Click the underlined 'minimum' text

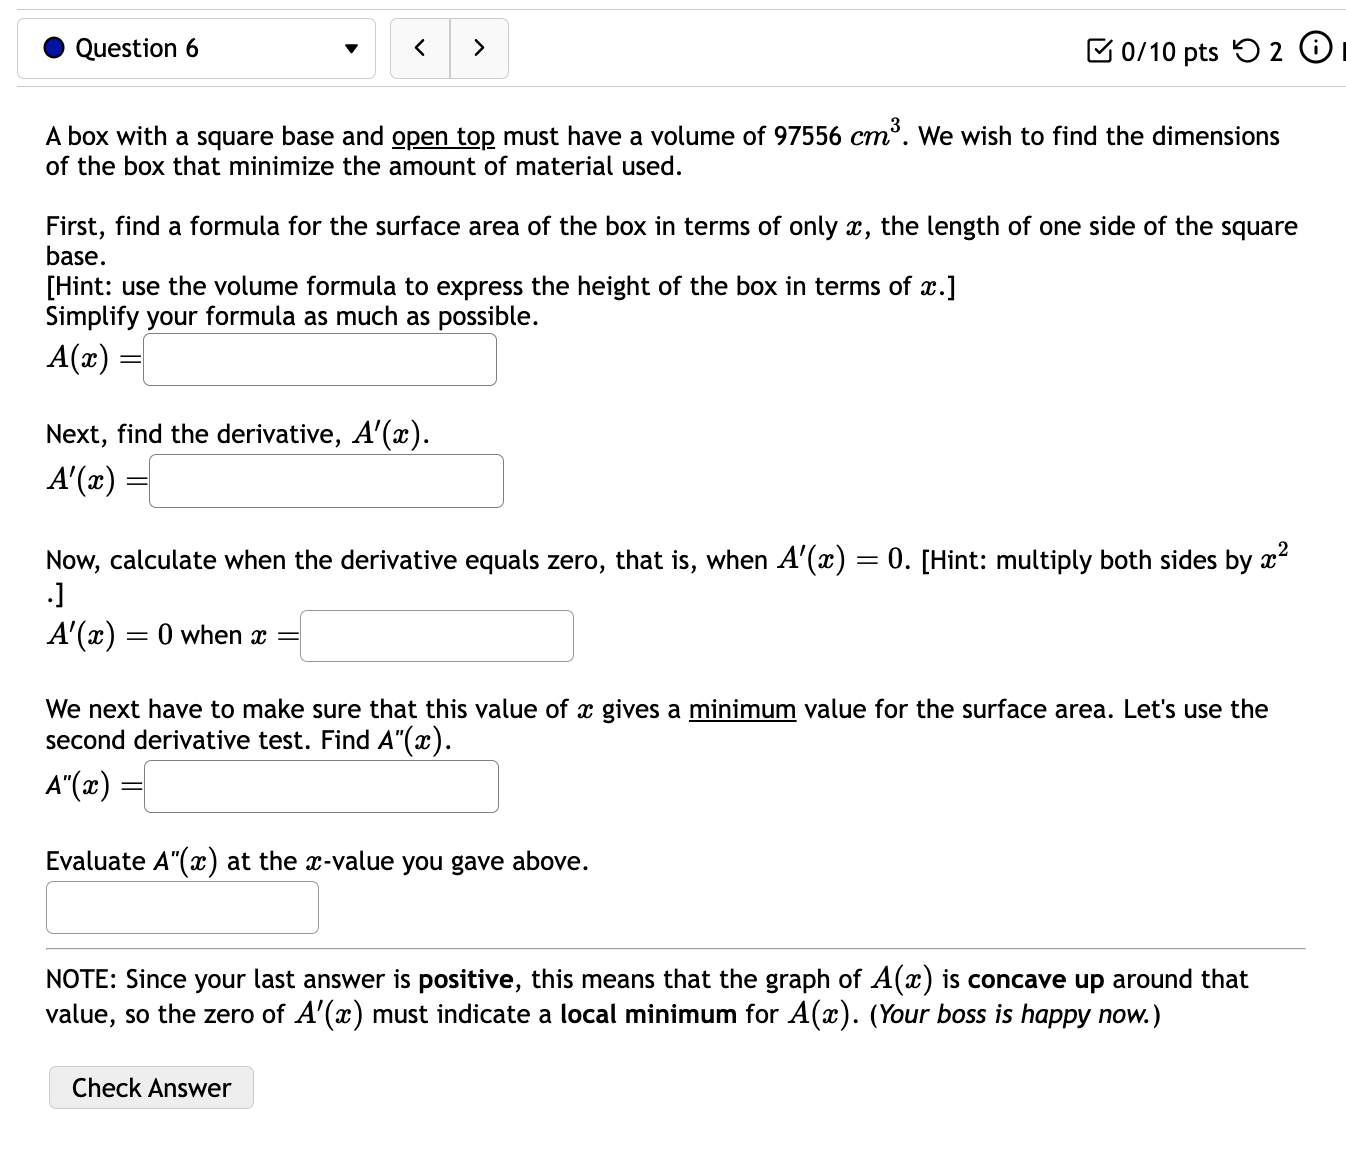(741, 709)
